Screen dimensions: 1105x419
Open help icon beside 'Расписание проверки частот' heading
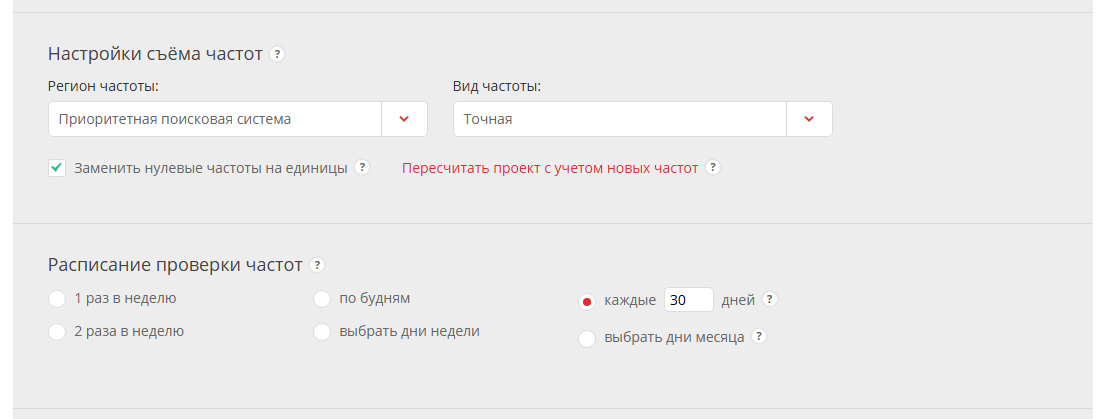click(317, 265)
